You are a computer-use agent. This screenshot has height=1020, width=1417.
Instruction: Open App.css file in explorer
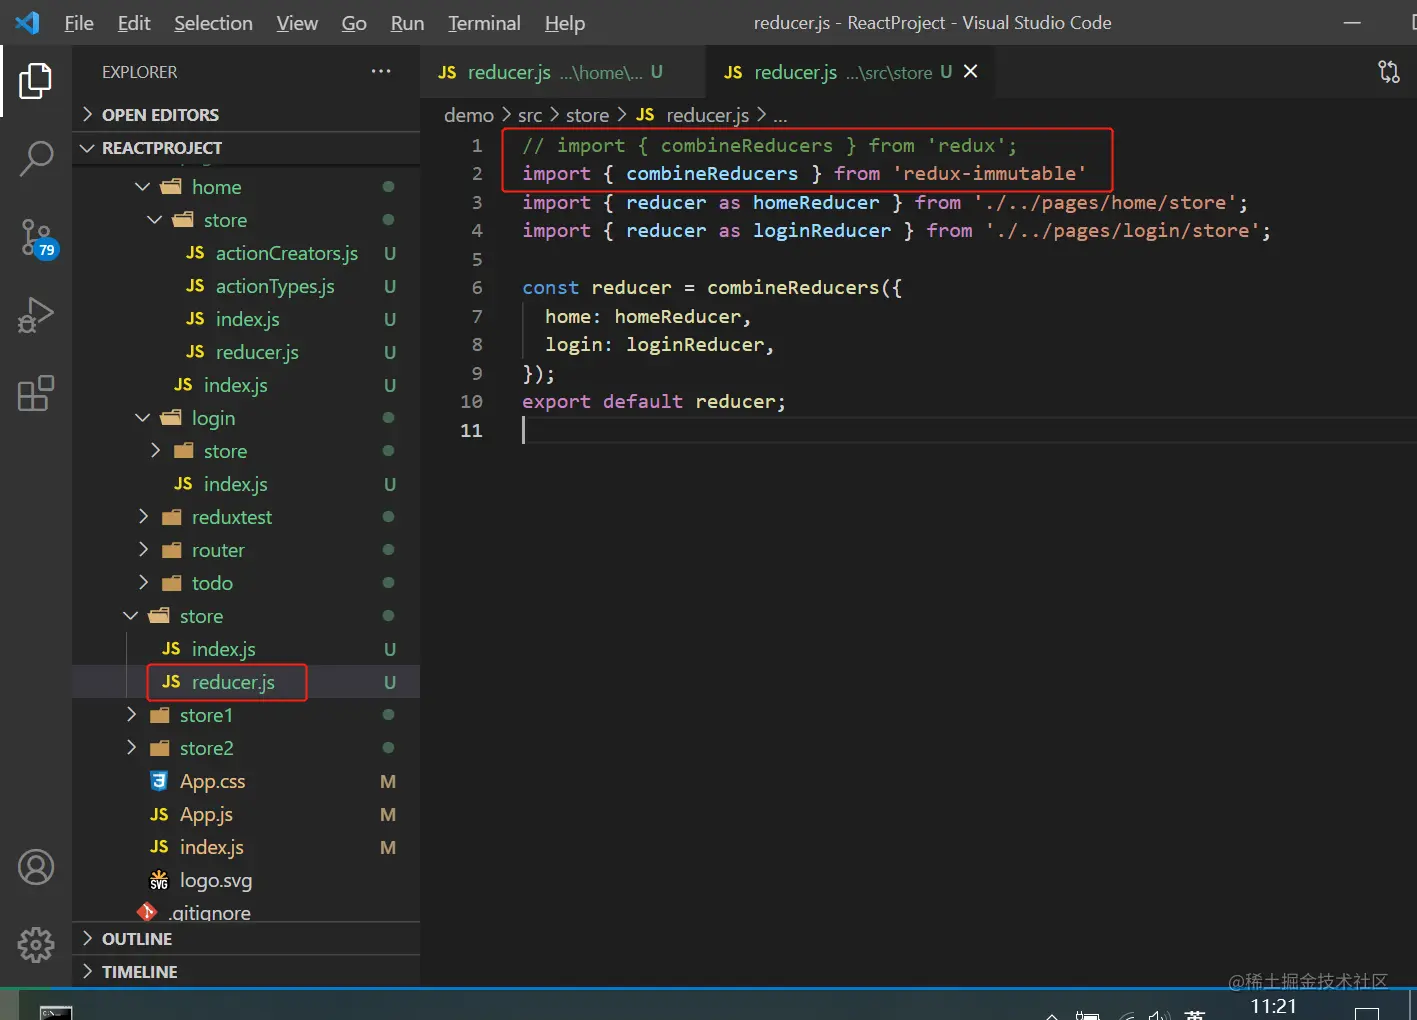[x=212, y=781]
